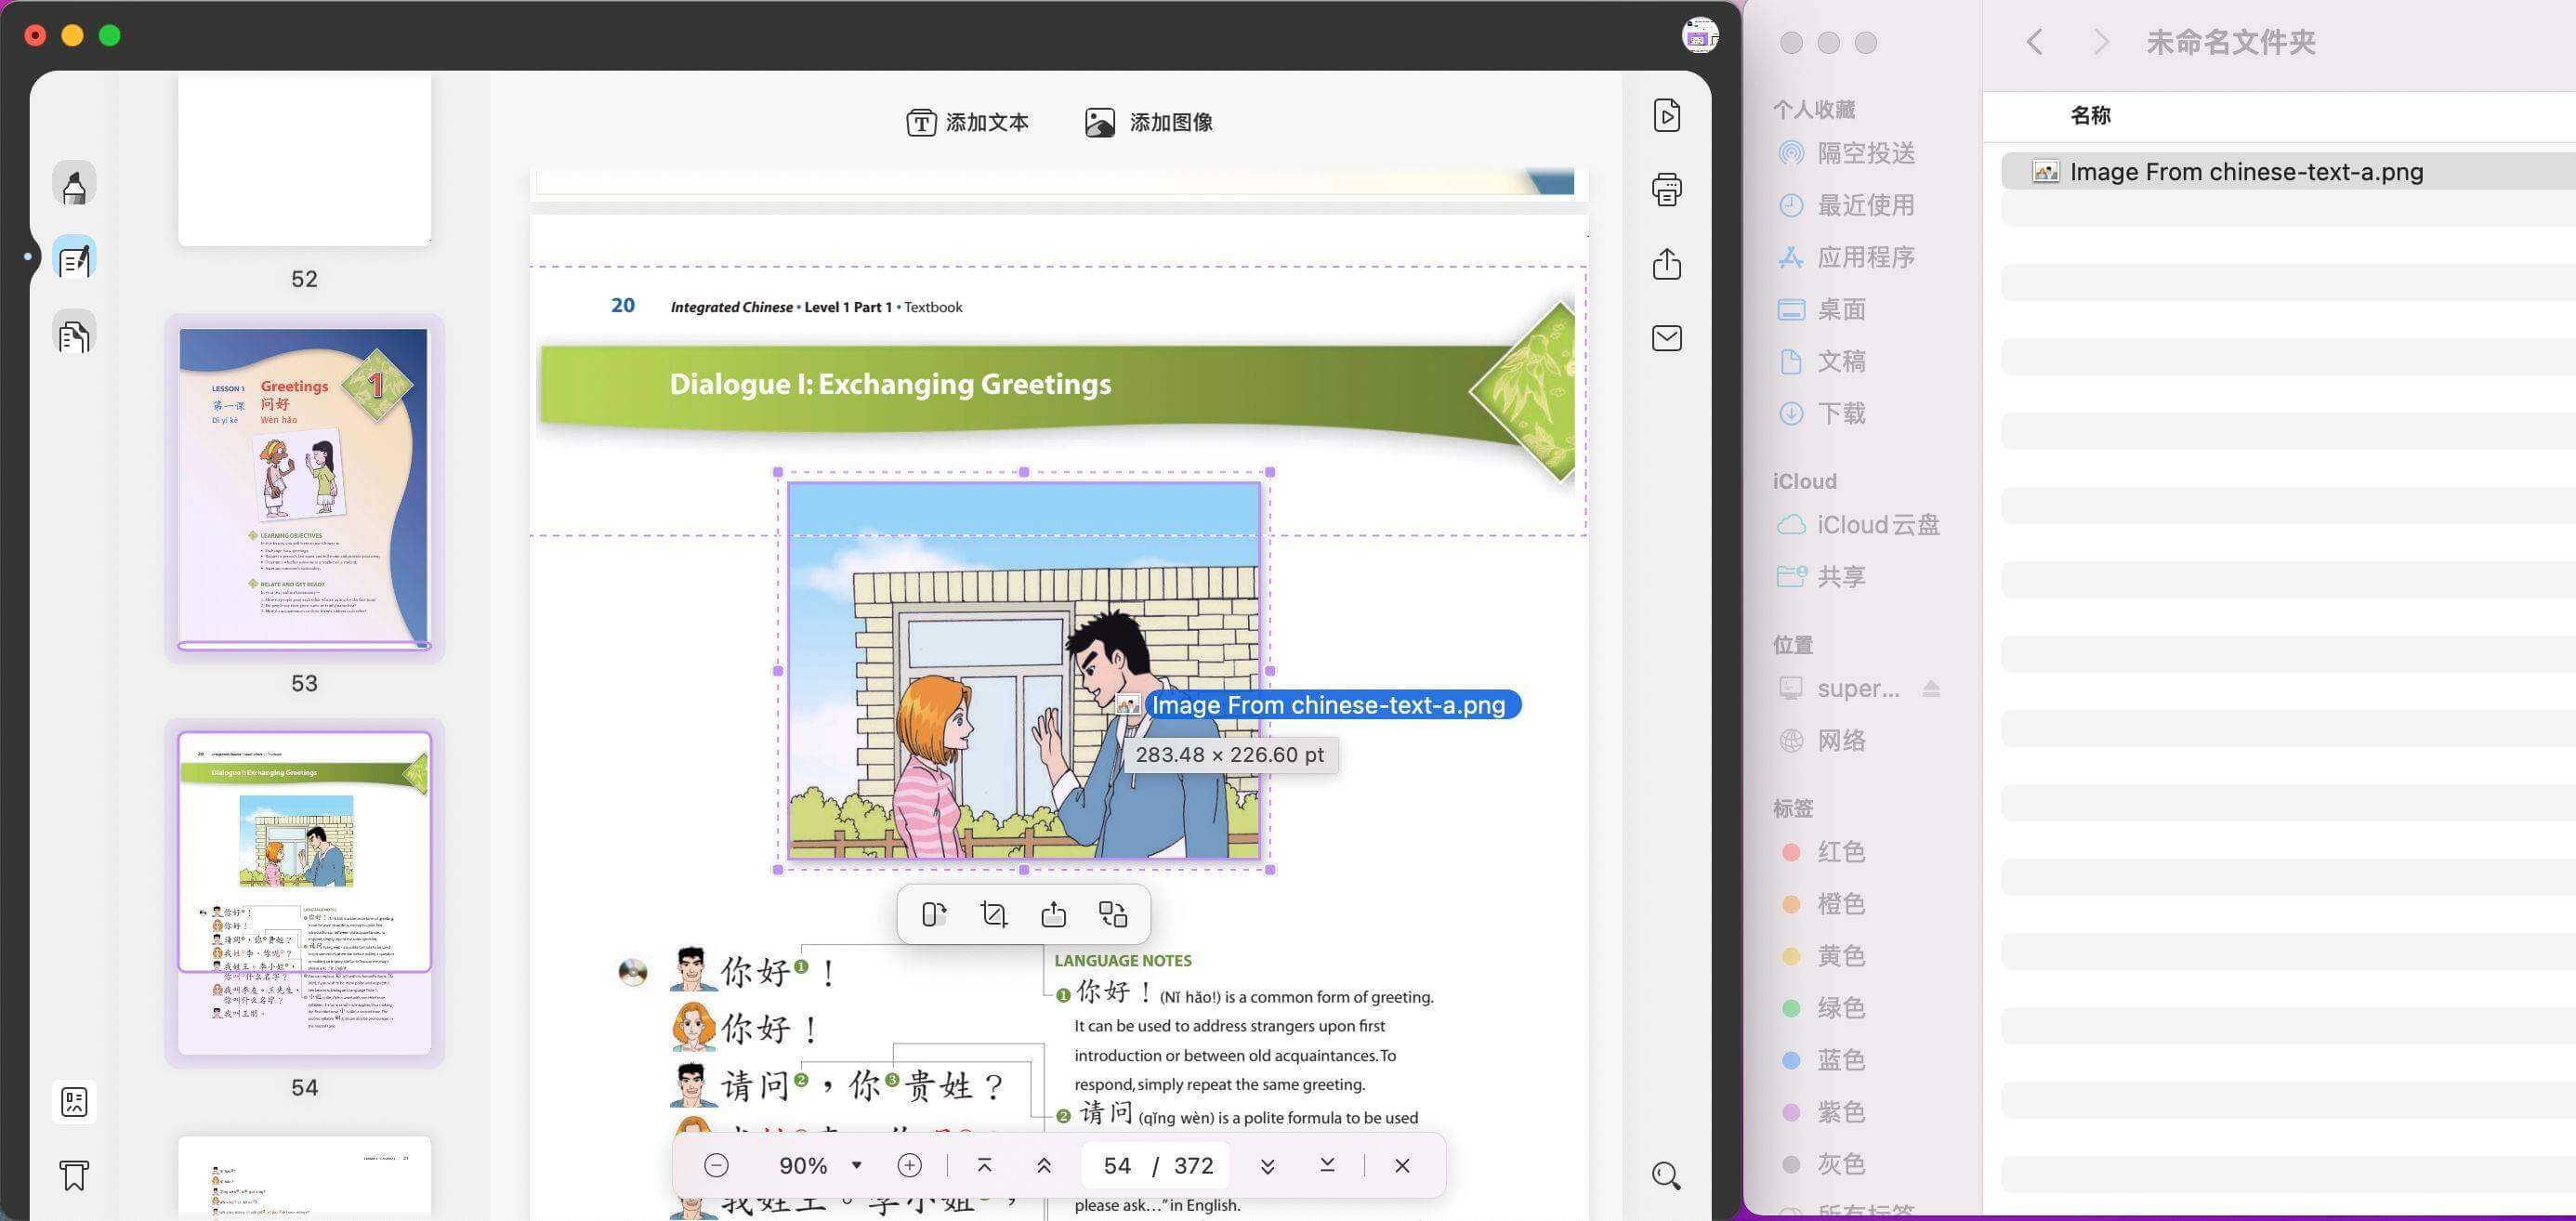Extract the selected image with export icon
This screenshot has width=2576, height=1221.
[x=1054, y=914]
